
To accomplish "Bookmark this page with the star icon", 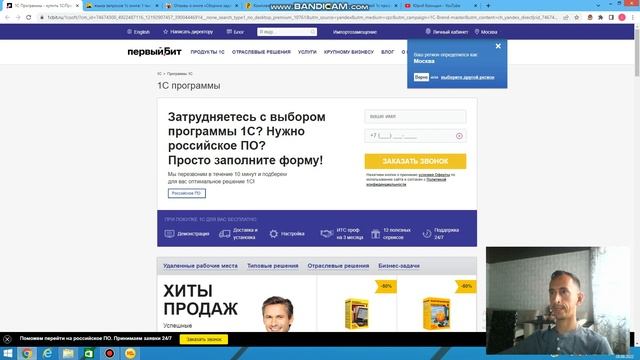I will 576,18.
